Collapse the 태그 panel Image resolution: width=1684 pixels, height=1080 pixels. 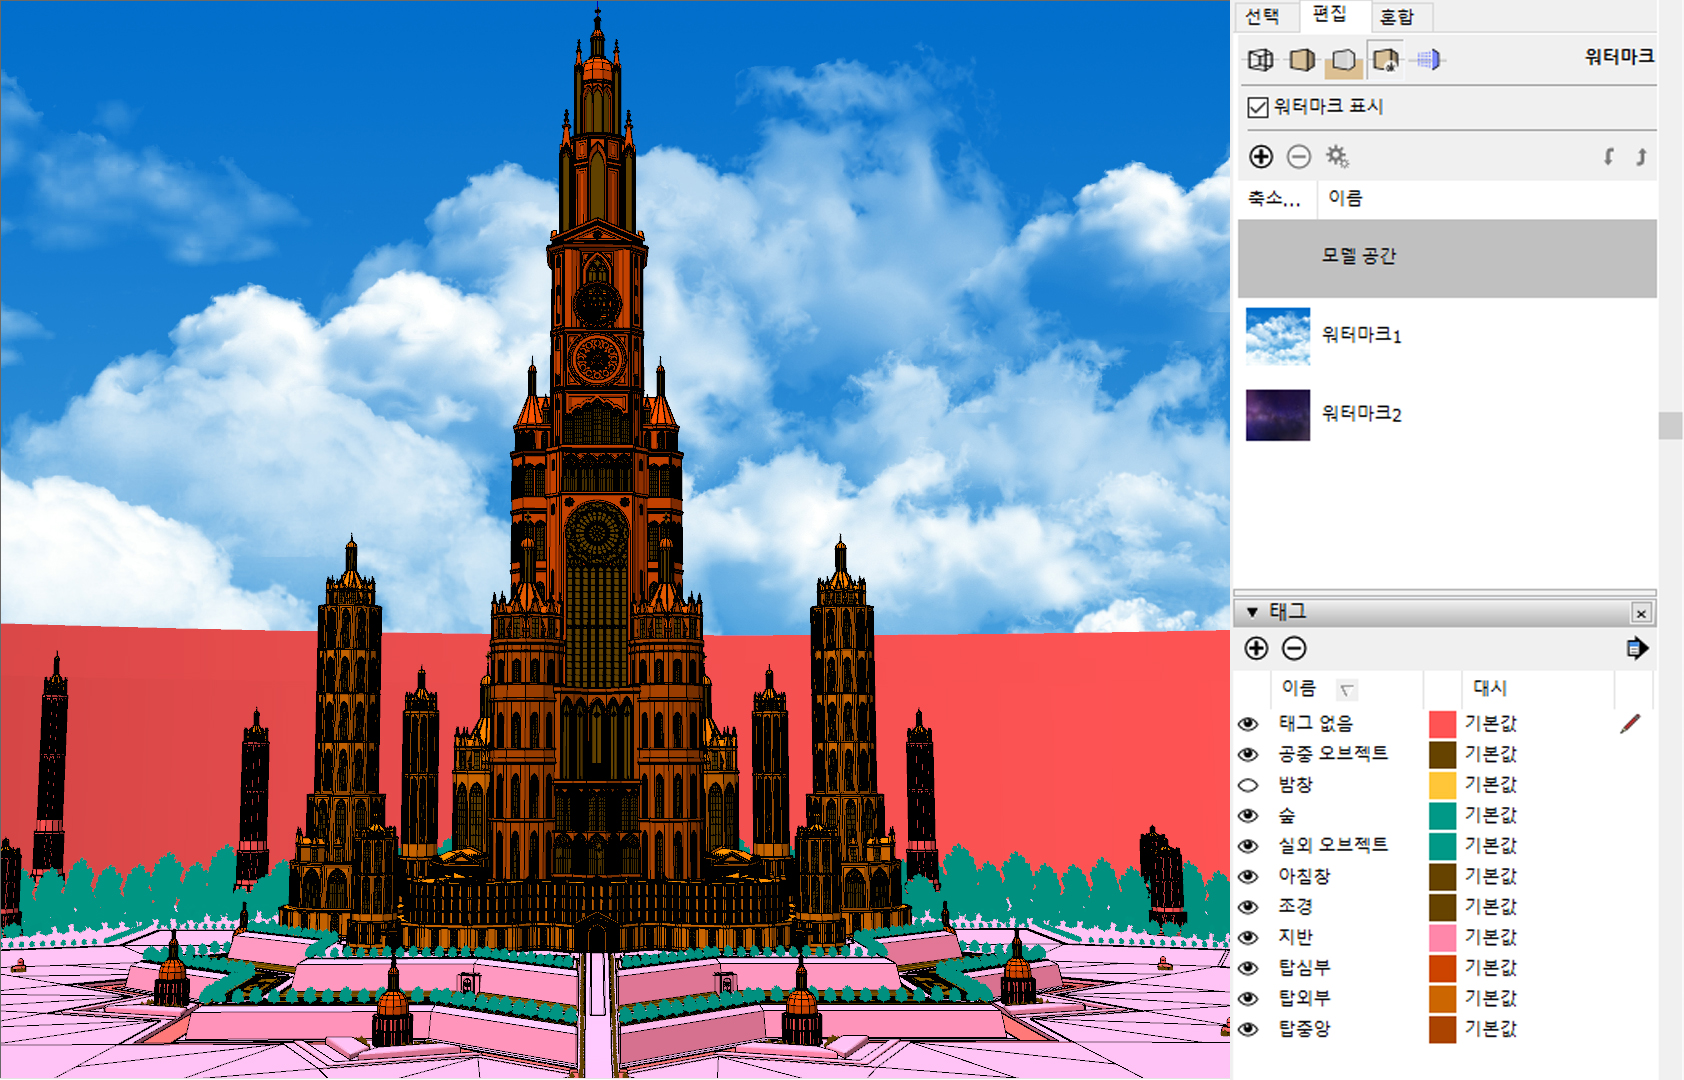tap(1252, 612)
